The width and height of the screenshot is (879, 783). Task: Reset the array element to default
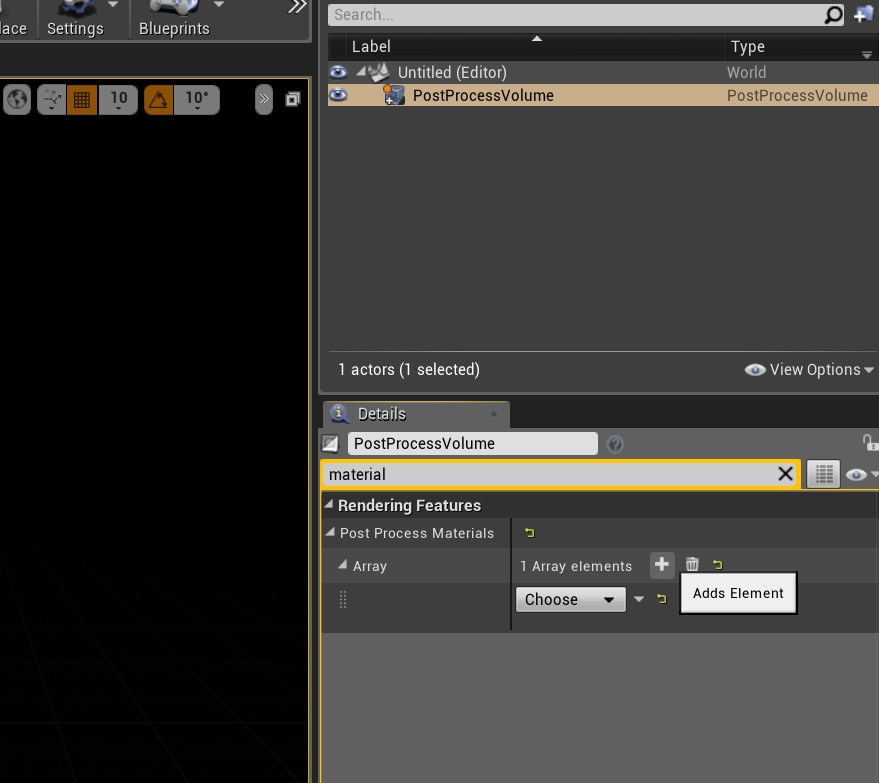coord(662,599)
